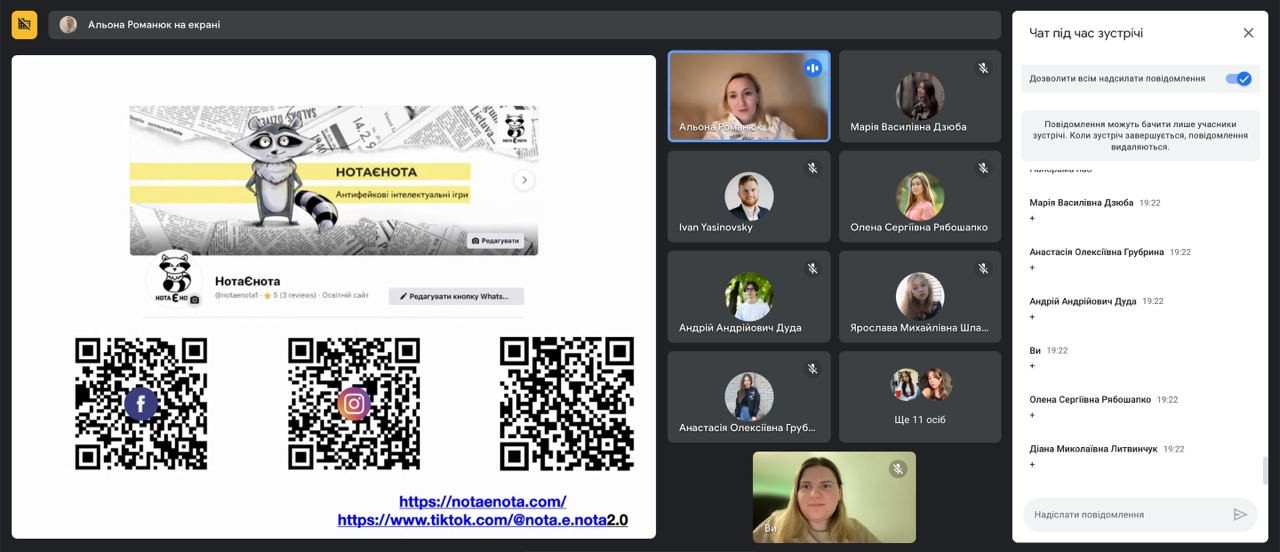The height and width of the screenshot is (552, 1280).
Task: Open the TikTok nota.e.nota link
Action: (x=482, y=520)
